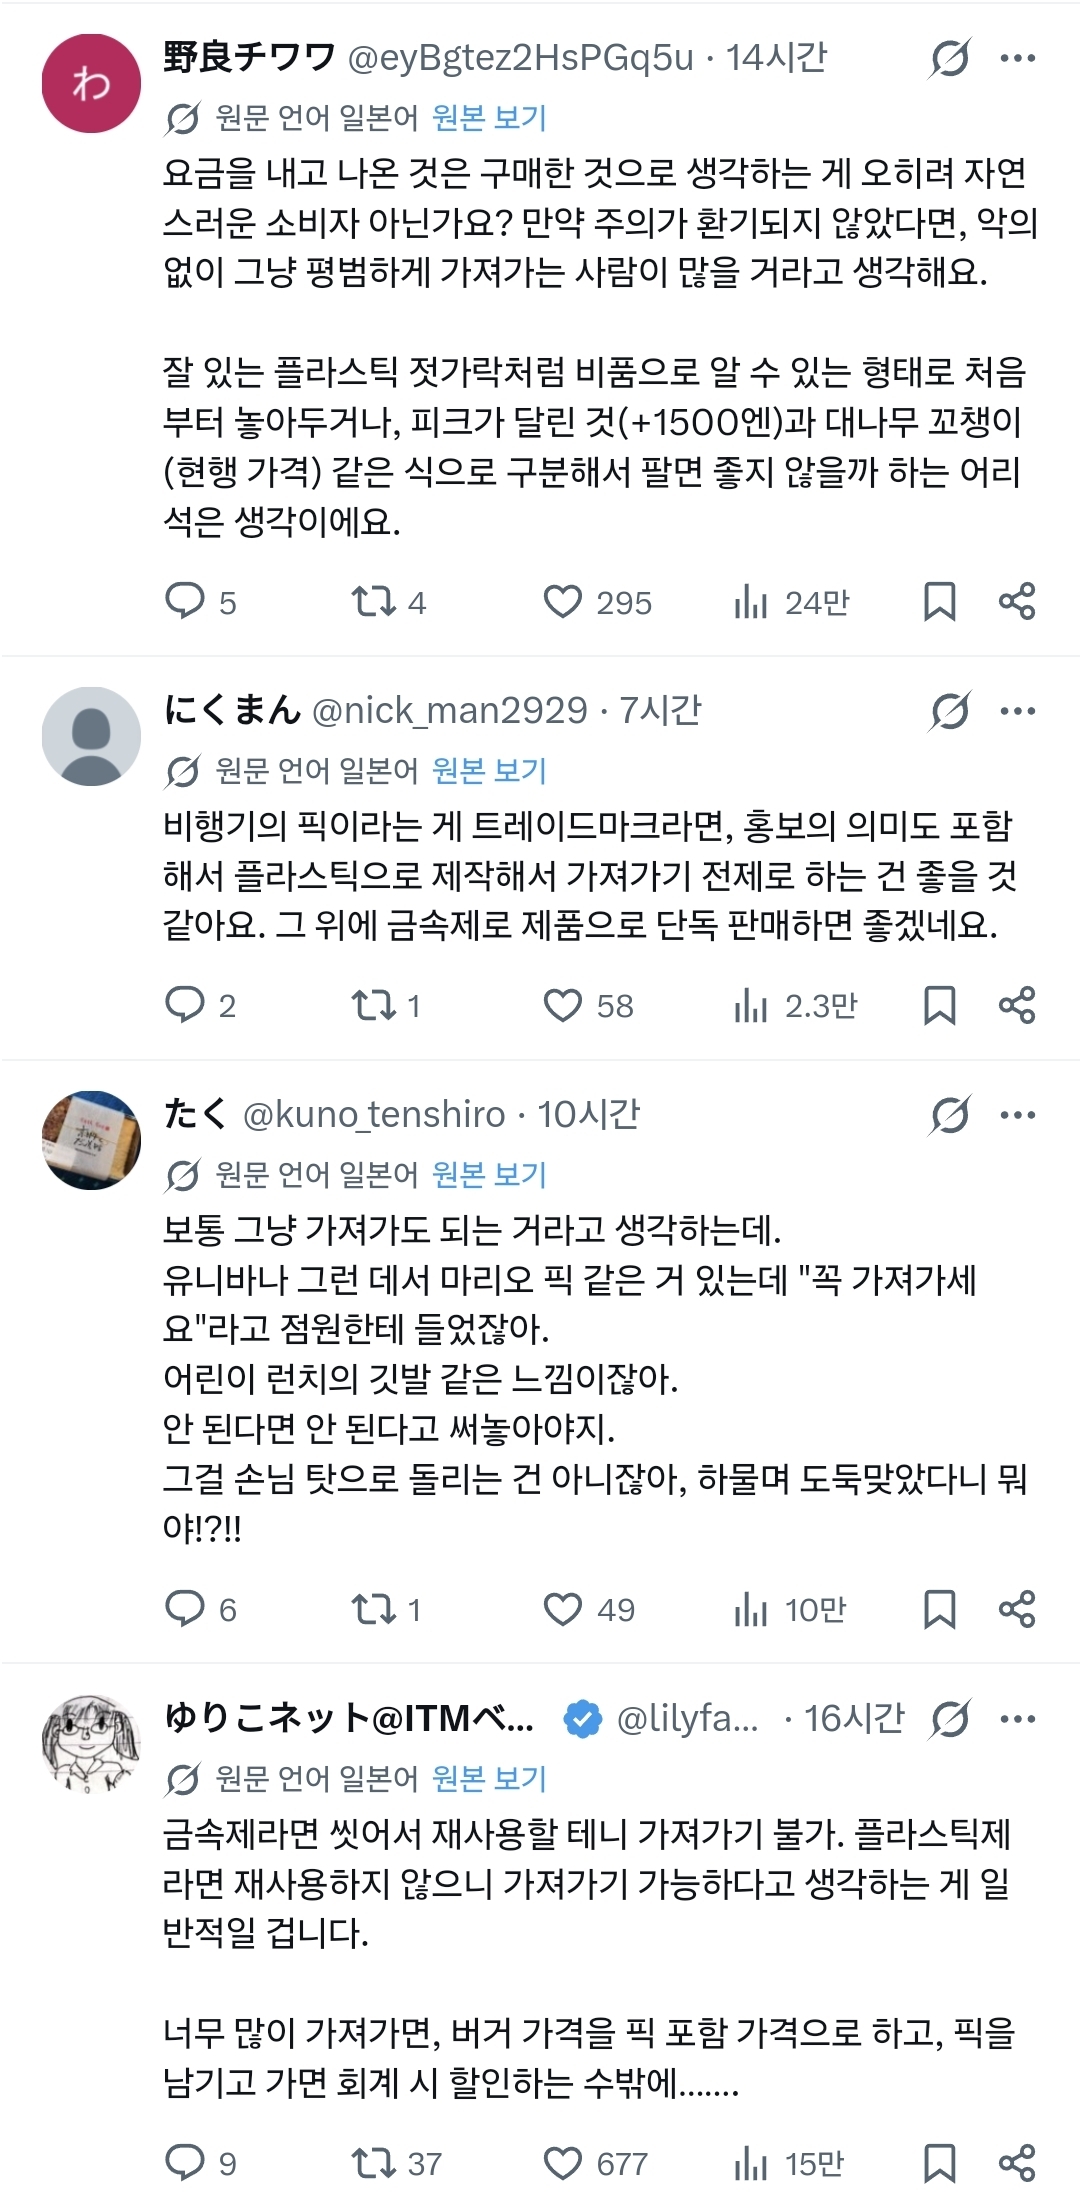
Task: Bookmark the ゆりこネット post
Action: click(939, 2163)
